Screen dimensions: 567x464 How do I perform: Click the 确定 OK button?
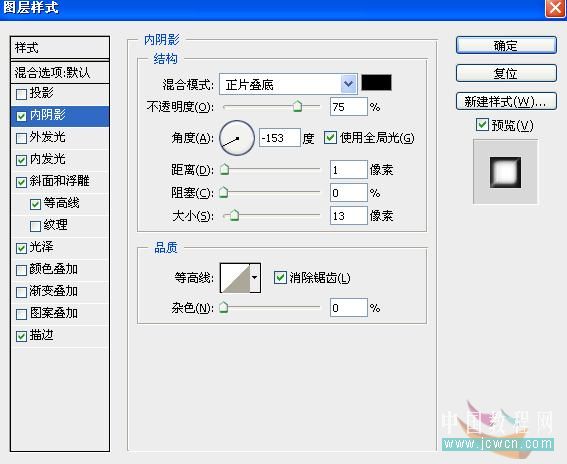pyautogui.click(x=506, y=46)
